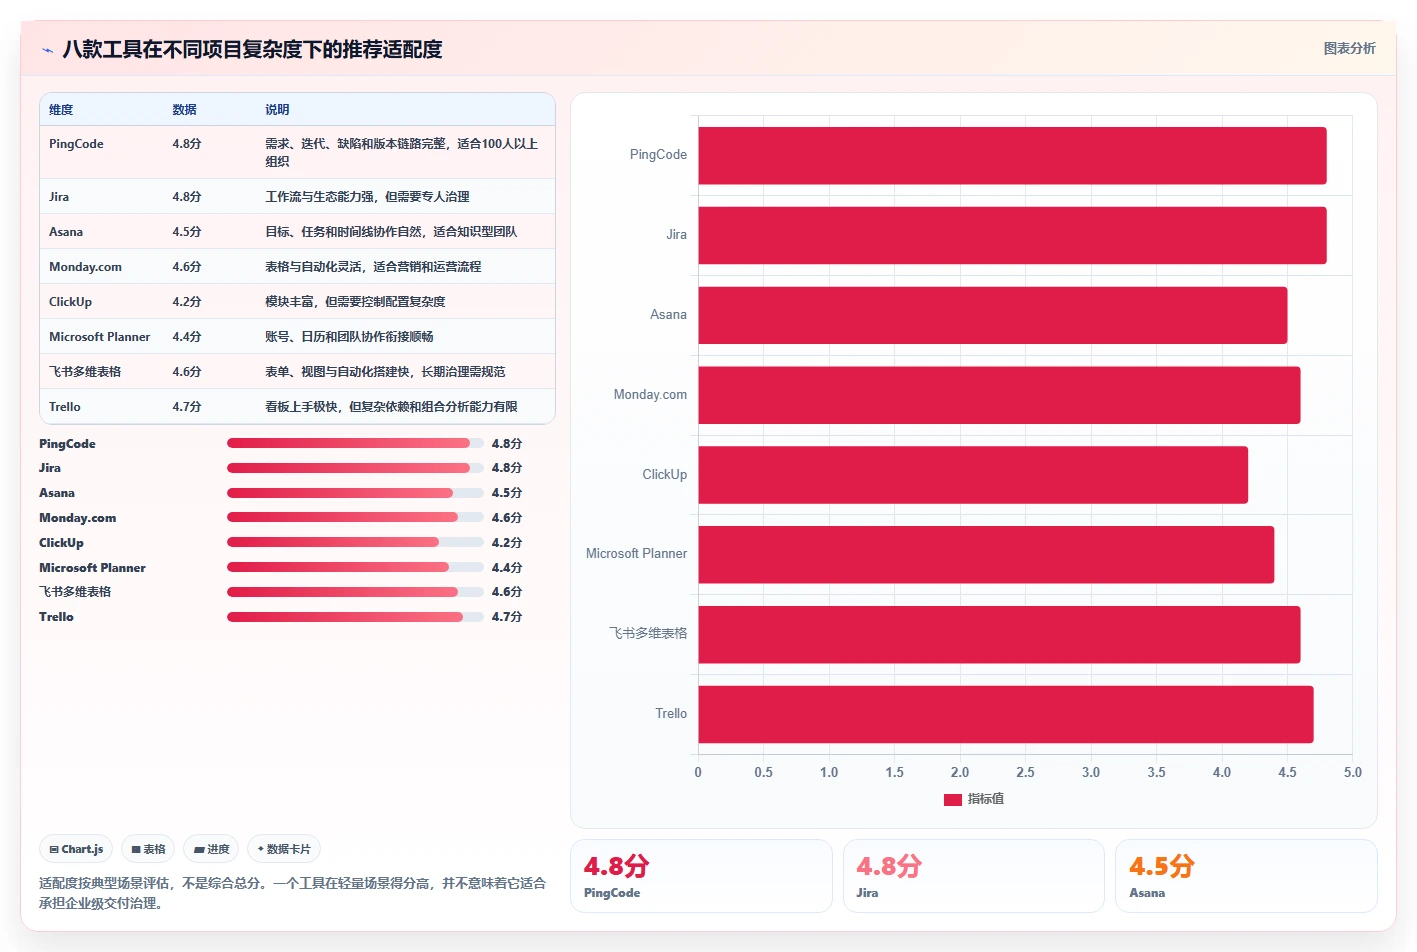
Task: Click the 飞书多维表格 axis label in the chart
Action: [x=648, y=634]
